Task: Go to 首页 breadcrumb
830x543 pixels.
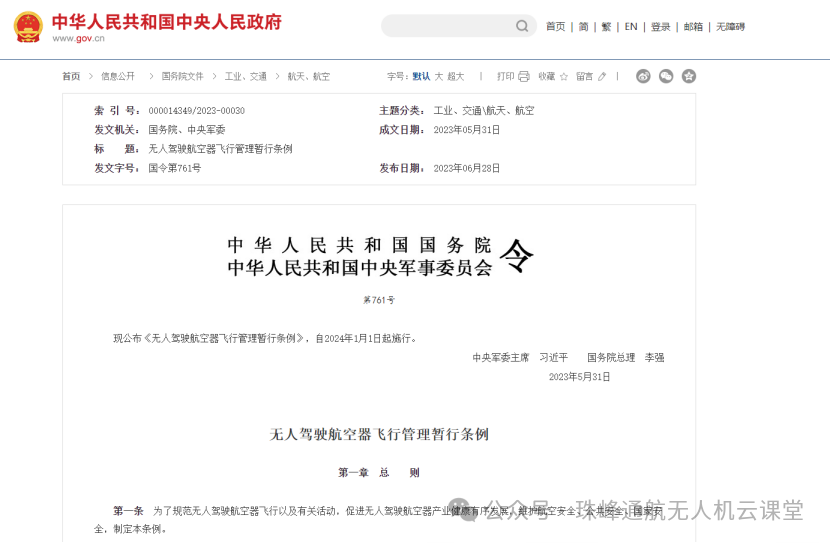Action: (71, 76)
